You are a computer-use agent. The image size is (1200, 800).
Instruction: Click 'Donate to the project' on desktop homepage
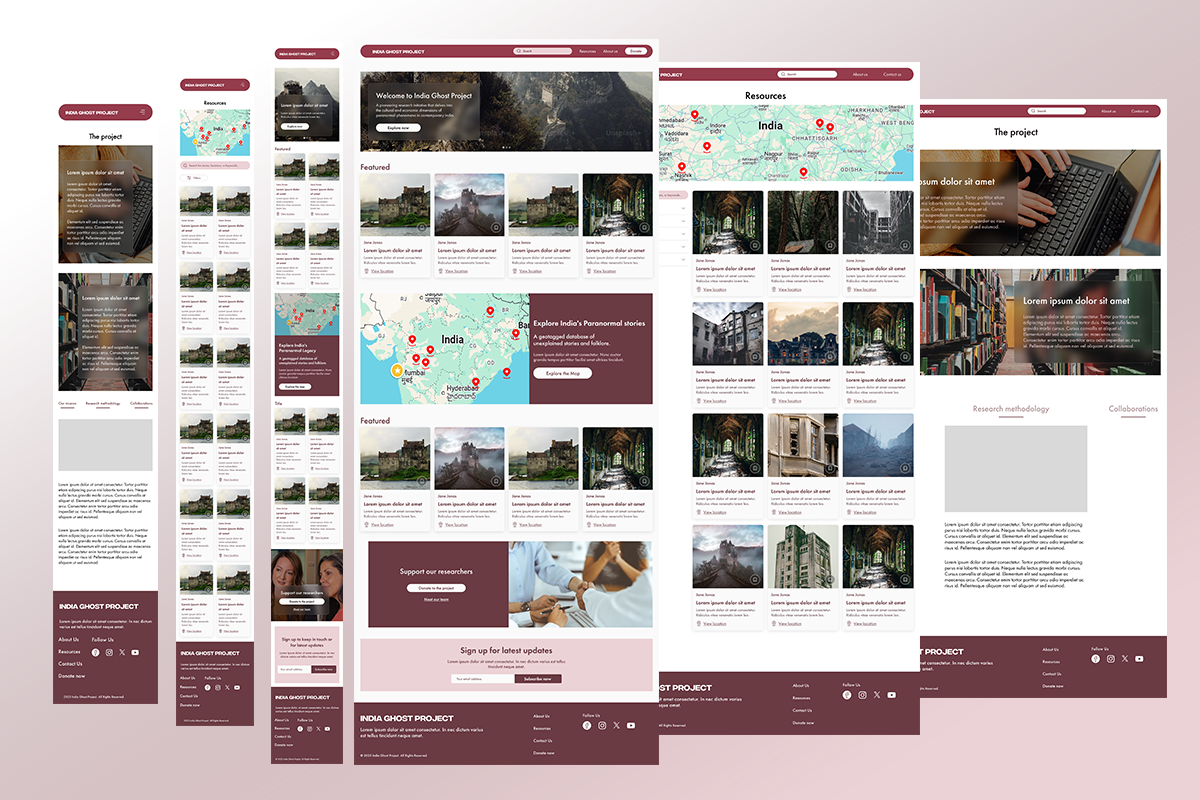436,588
